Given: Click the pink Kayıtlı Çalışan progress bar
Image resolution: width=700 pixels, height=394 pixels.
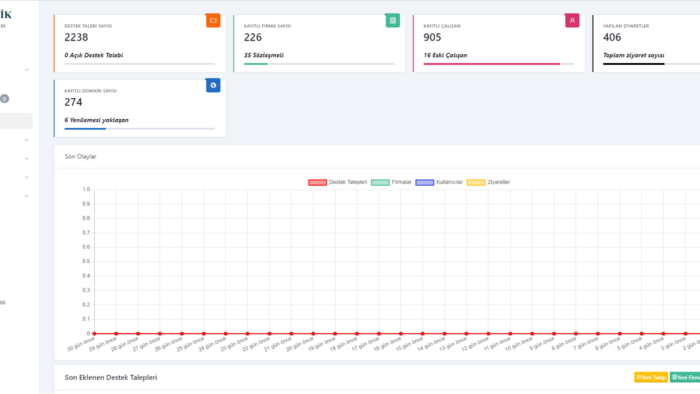Looking at the screenshot, I should click(x=499, y=64).
